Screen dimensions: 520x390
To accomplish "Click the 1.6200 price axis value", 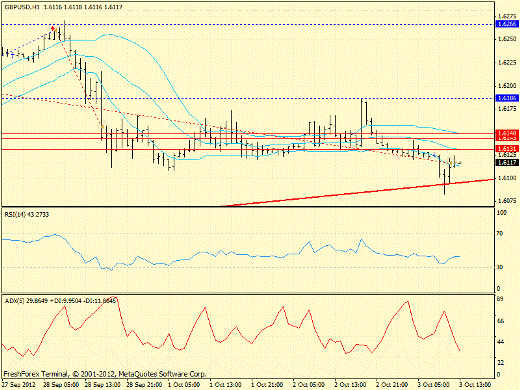I will pos(507,86).
